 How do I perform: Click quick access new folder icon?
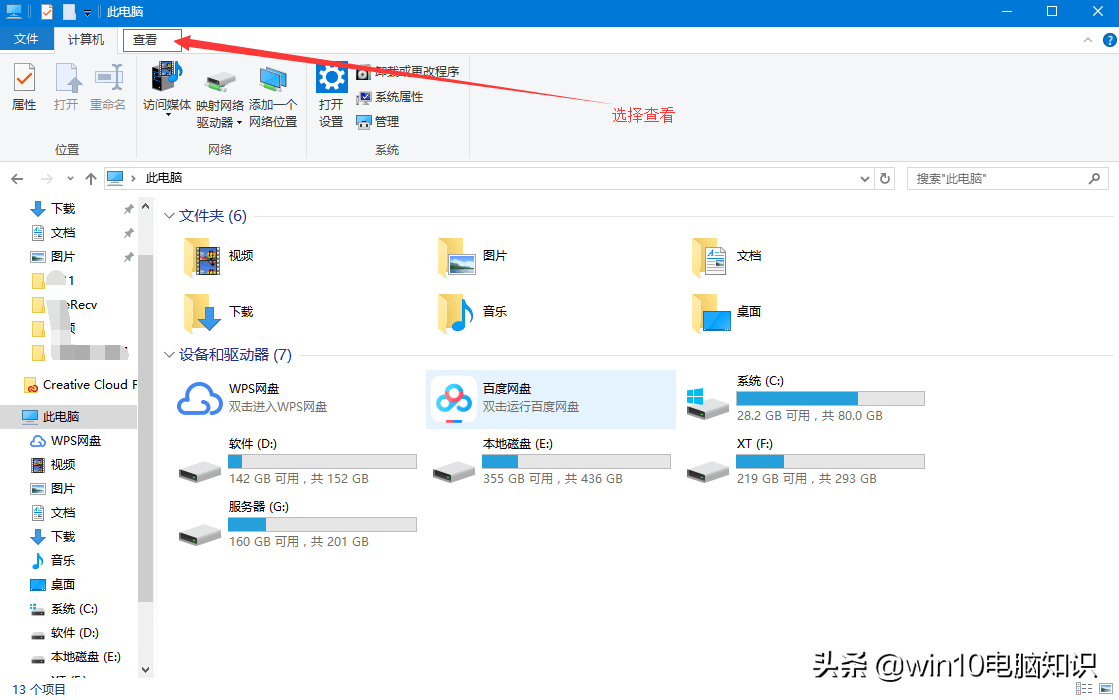pyautogui.click(x=69, y=12)
